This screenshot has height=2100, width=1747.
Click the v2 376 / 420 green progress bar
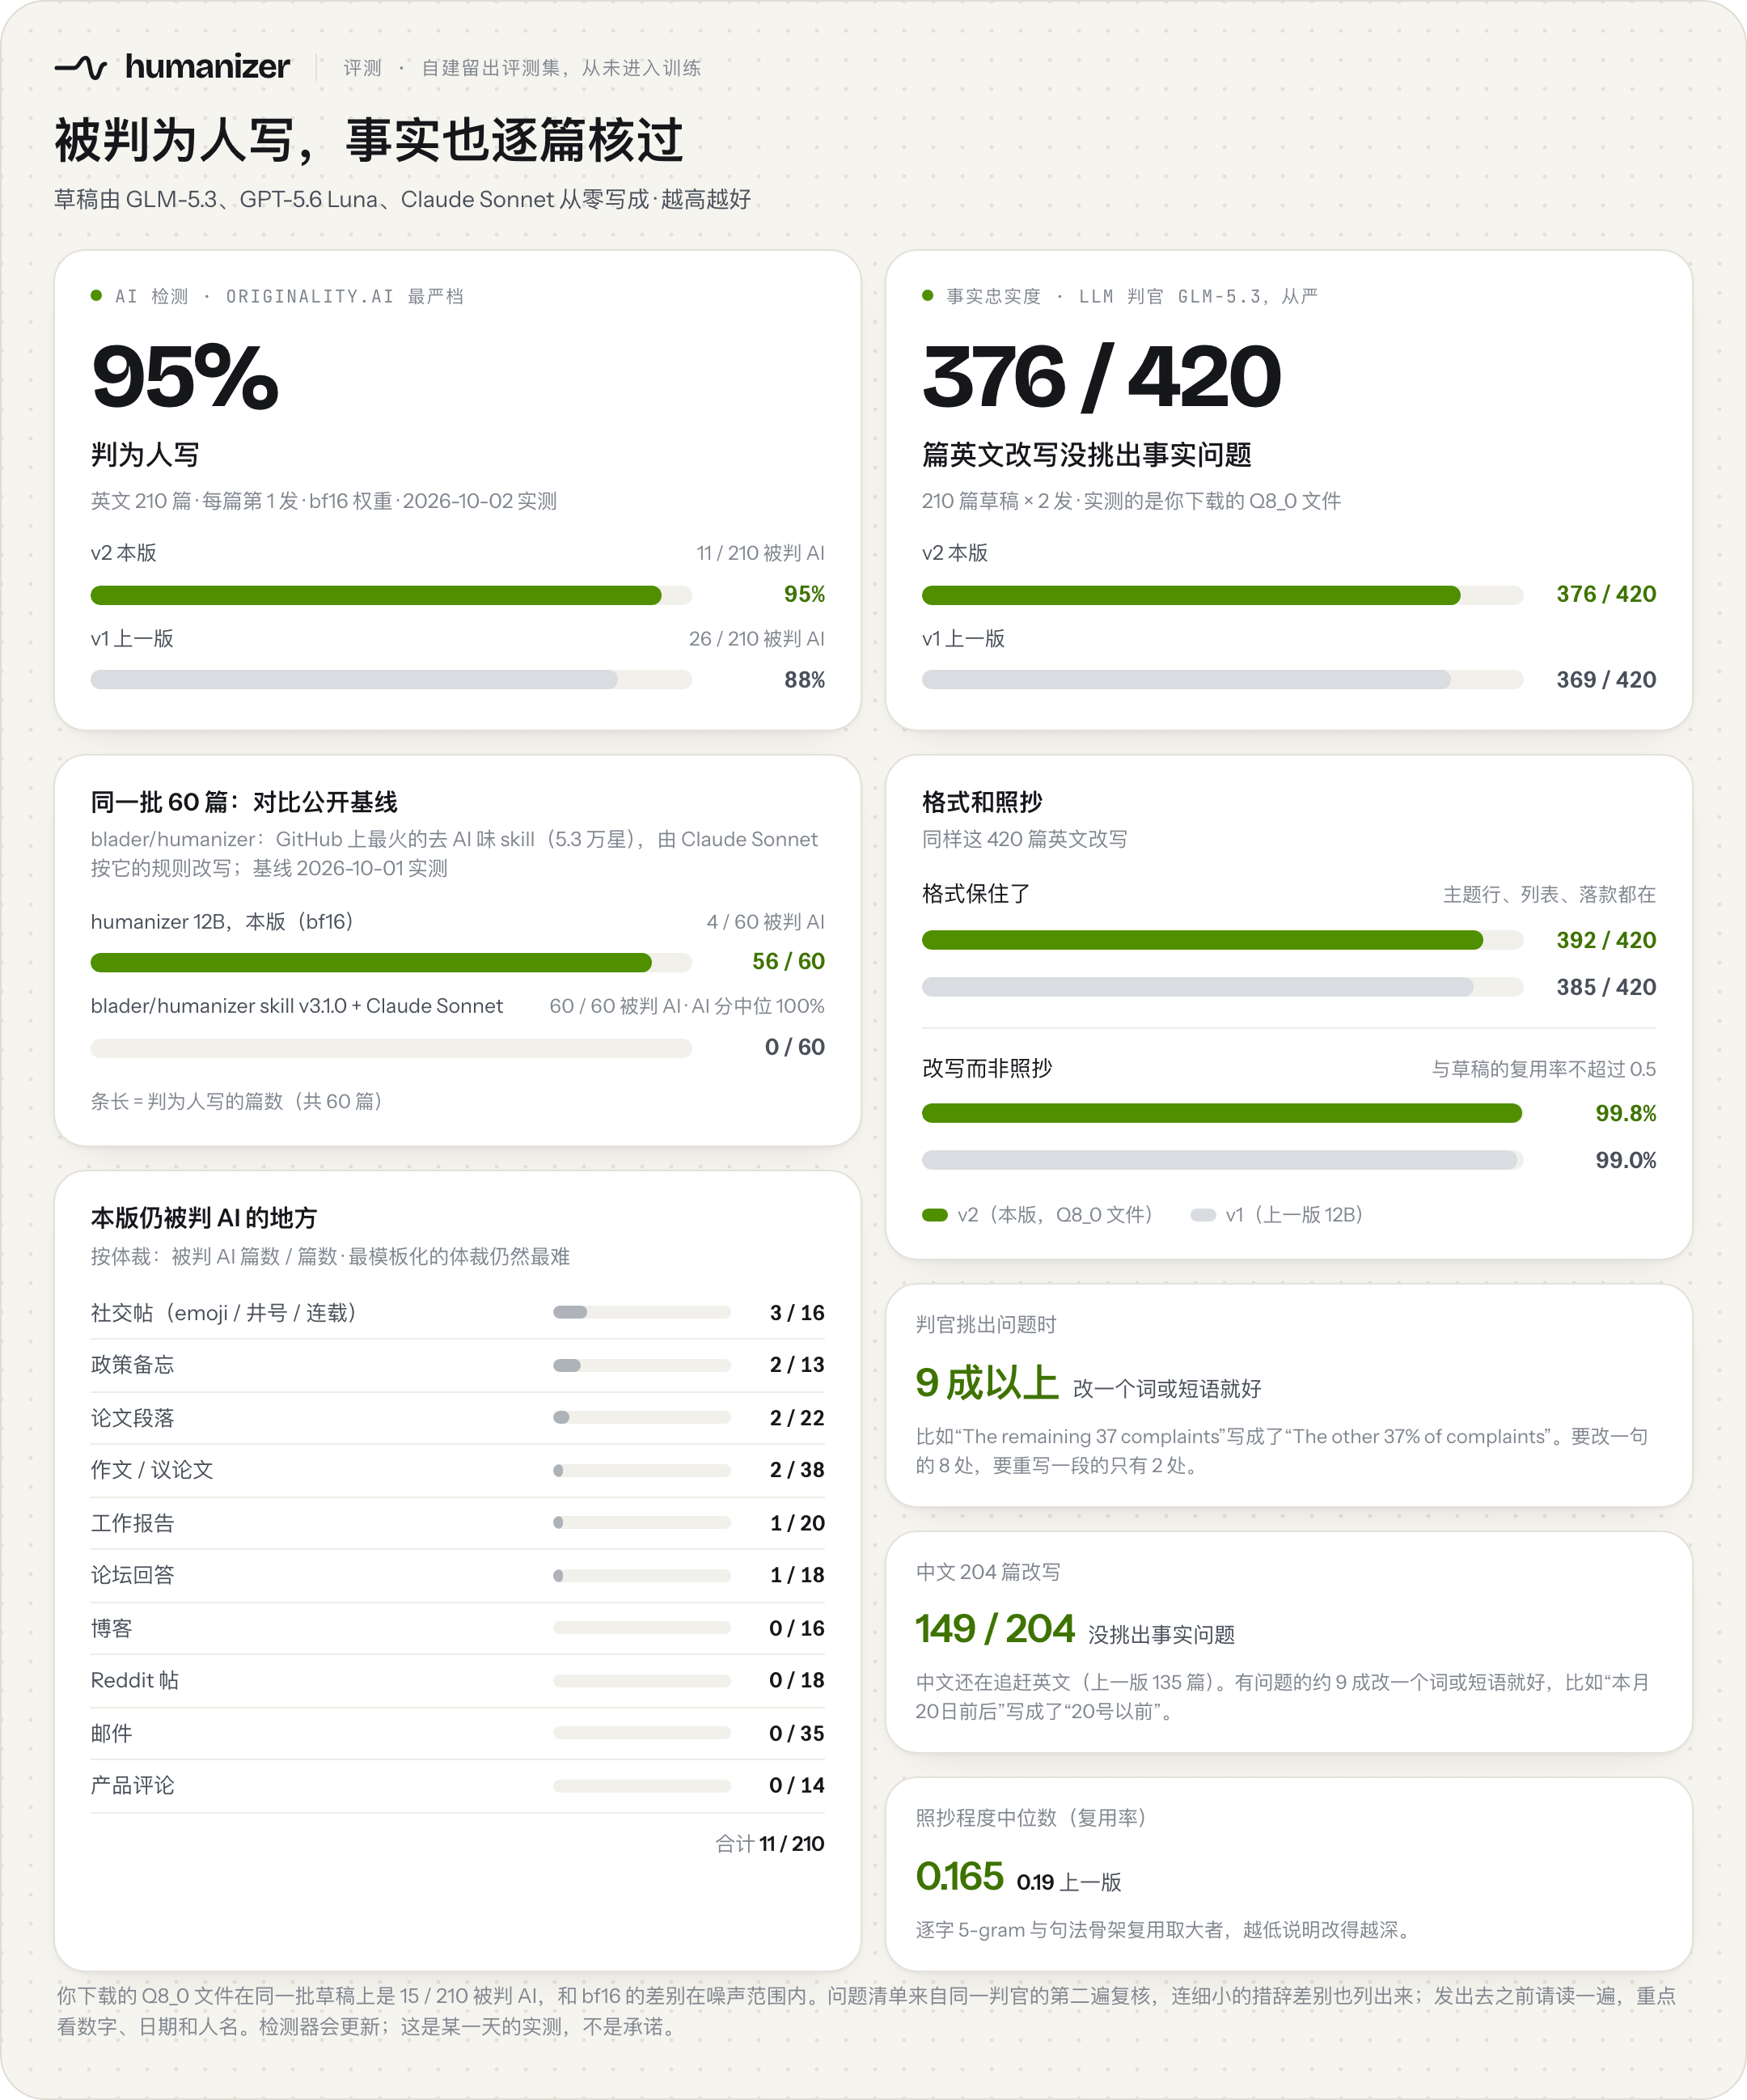click(x=1222, y=595)
